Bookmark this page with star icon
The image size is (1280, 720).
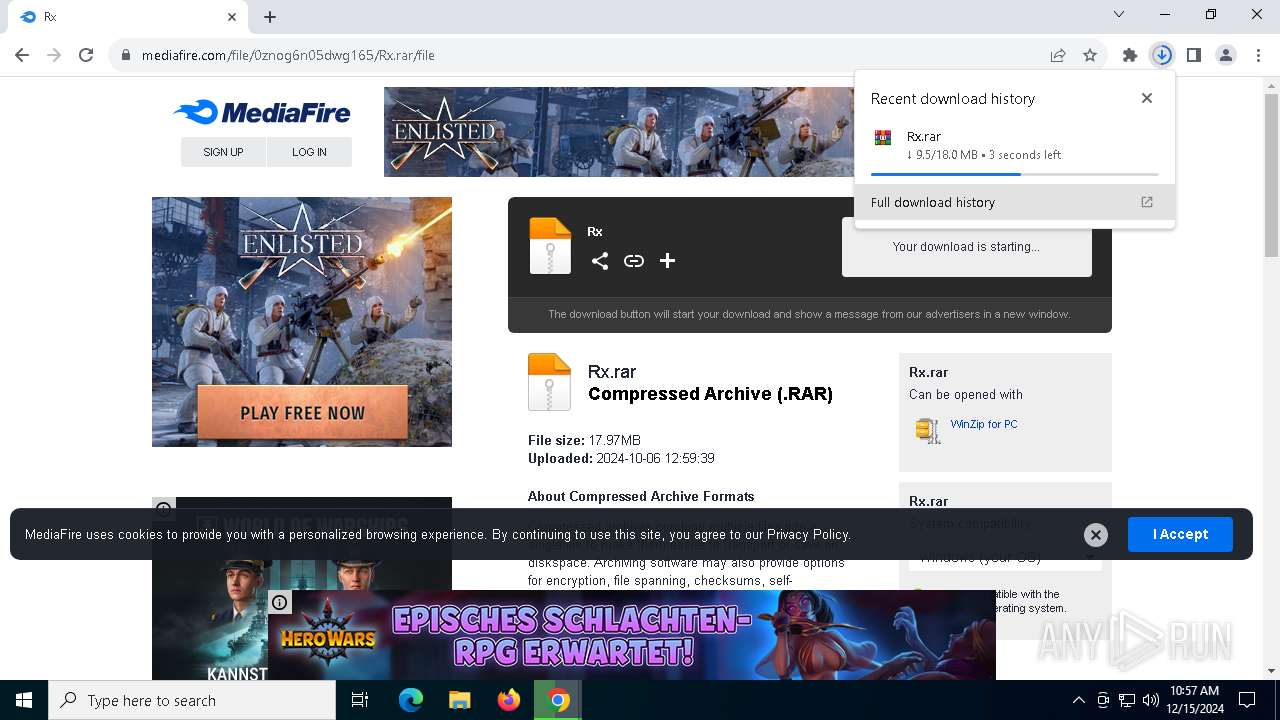pyautogui.click(x=1090, y=56)
